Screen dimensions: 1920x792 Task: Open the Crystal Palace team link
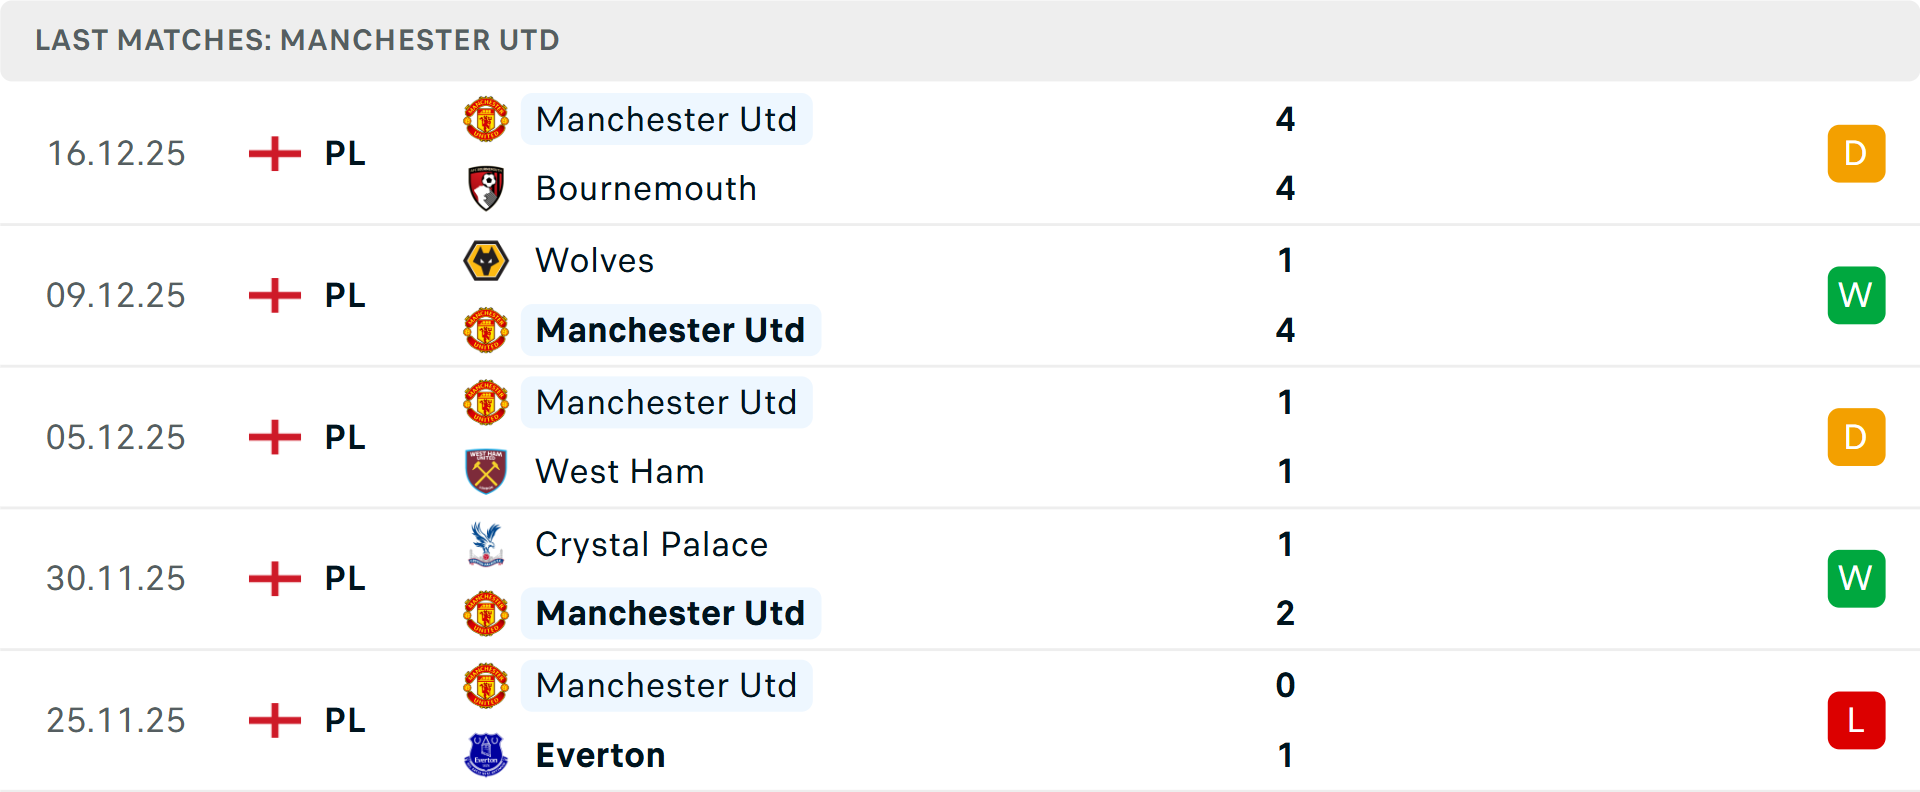click(651, 544)
